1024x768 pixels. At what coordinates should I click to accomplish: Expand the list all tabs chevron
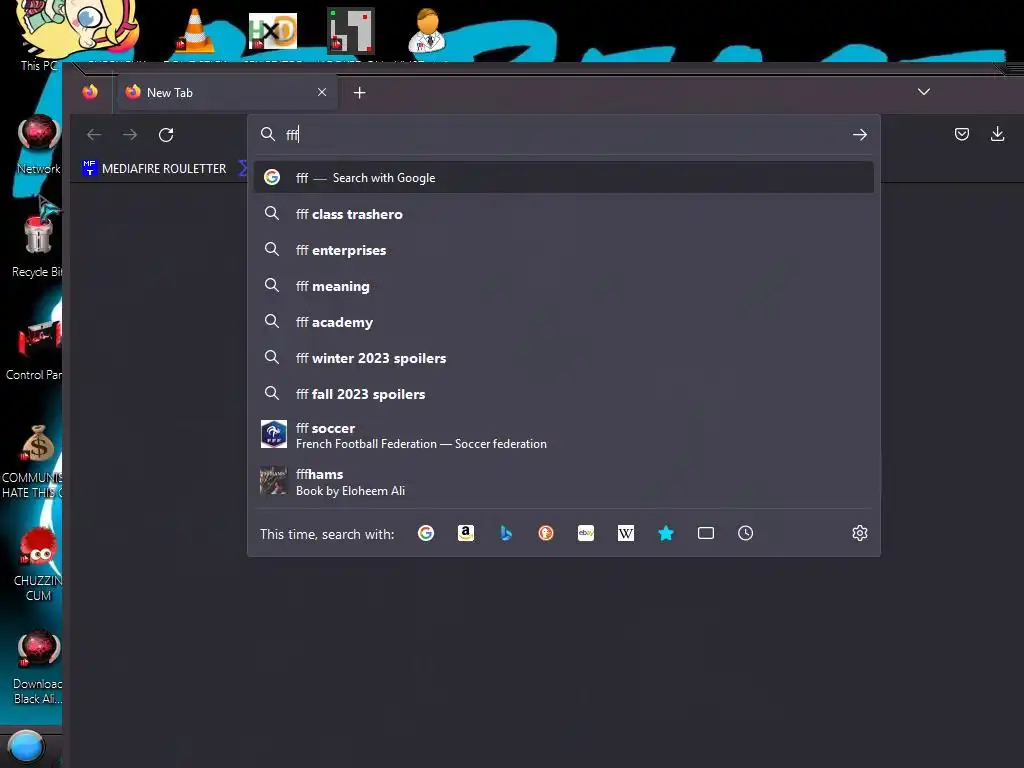[923, 92]
